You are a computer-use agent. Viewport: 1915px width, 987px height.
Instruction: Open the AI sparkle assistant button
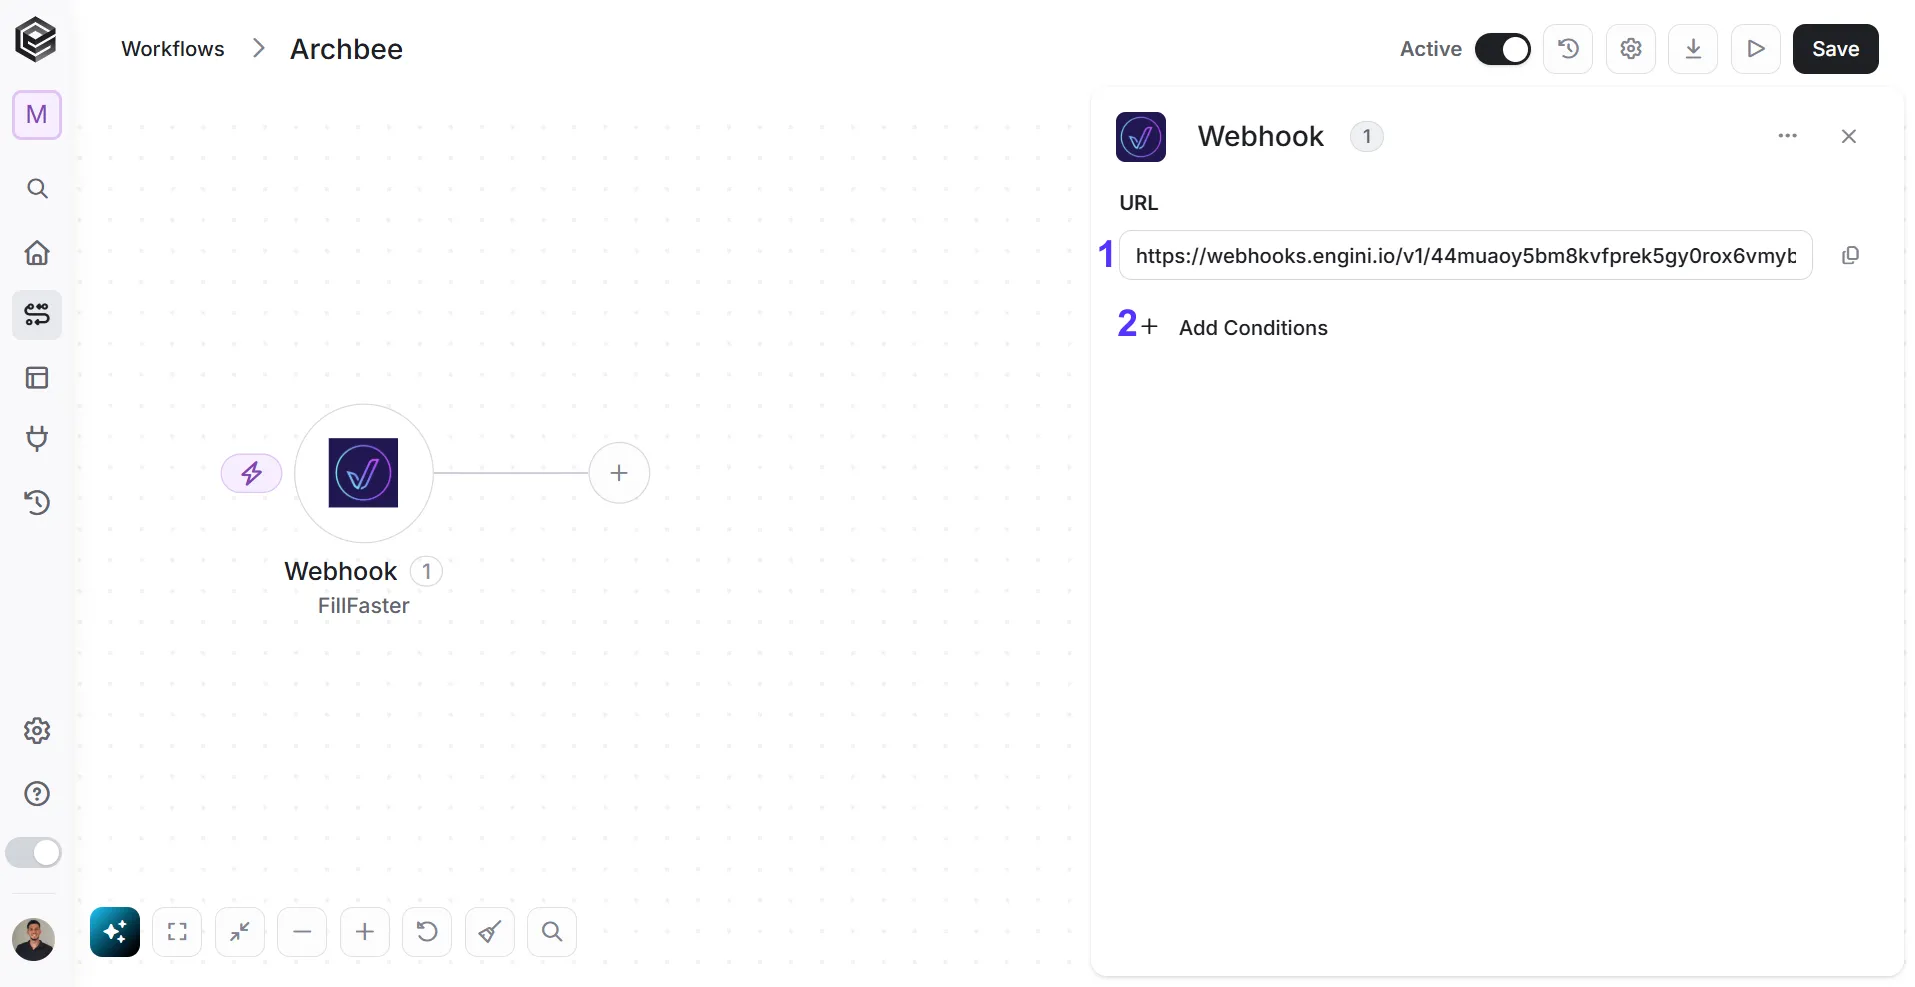115,932
